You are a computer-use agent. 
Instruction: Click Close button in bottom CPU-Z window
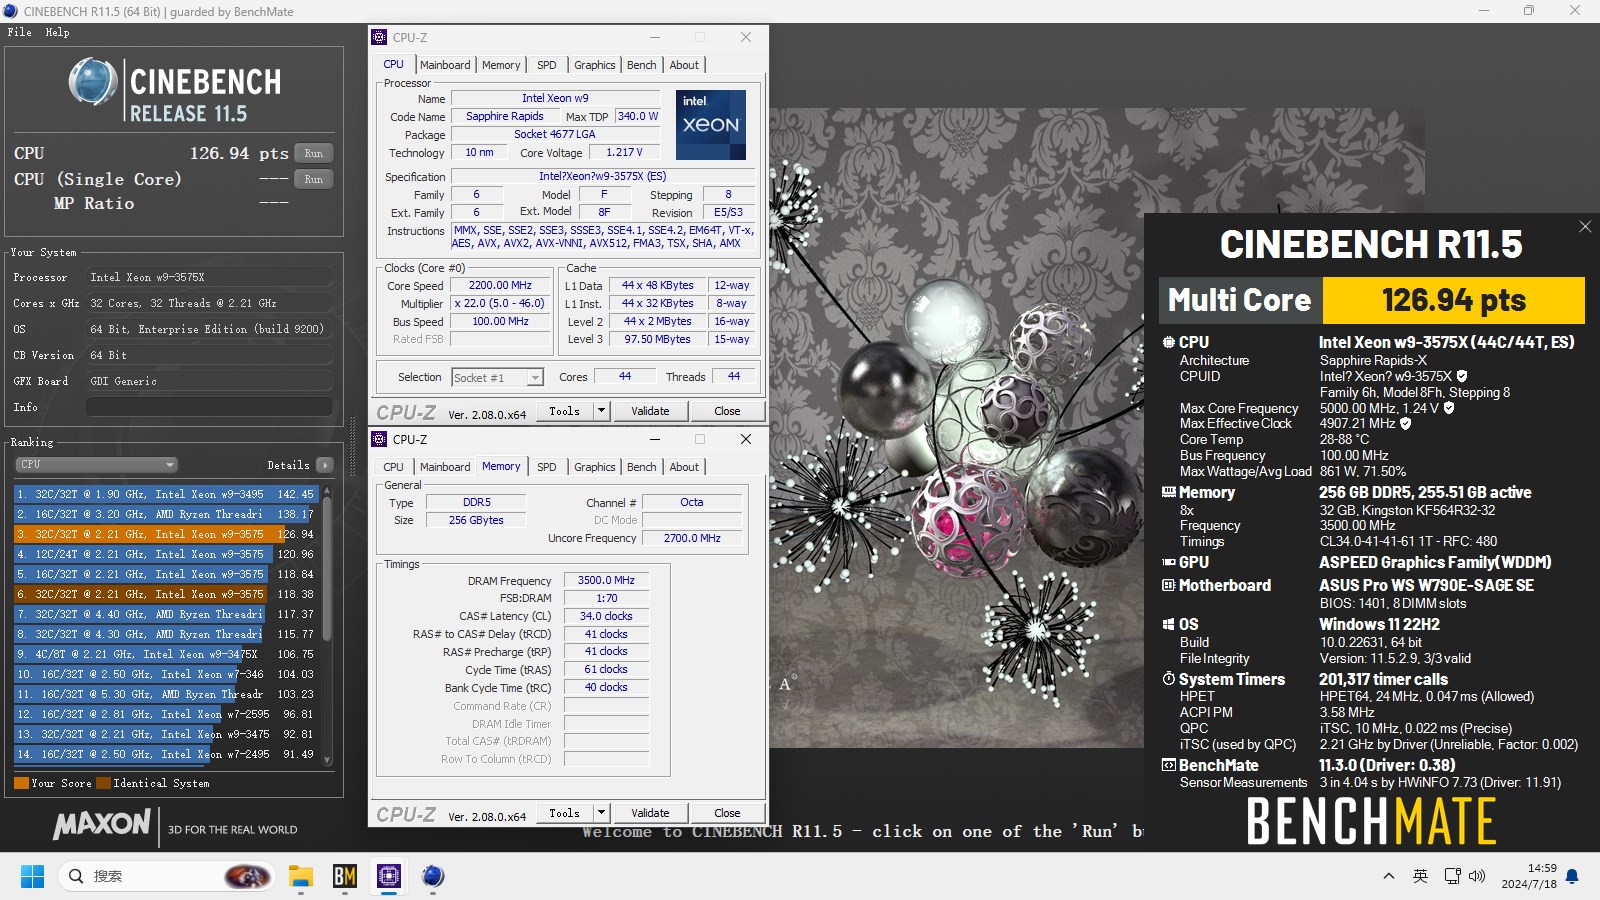tap(727, 813)
